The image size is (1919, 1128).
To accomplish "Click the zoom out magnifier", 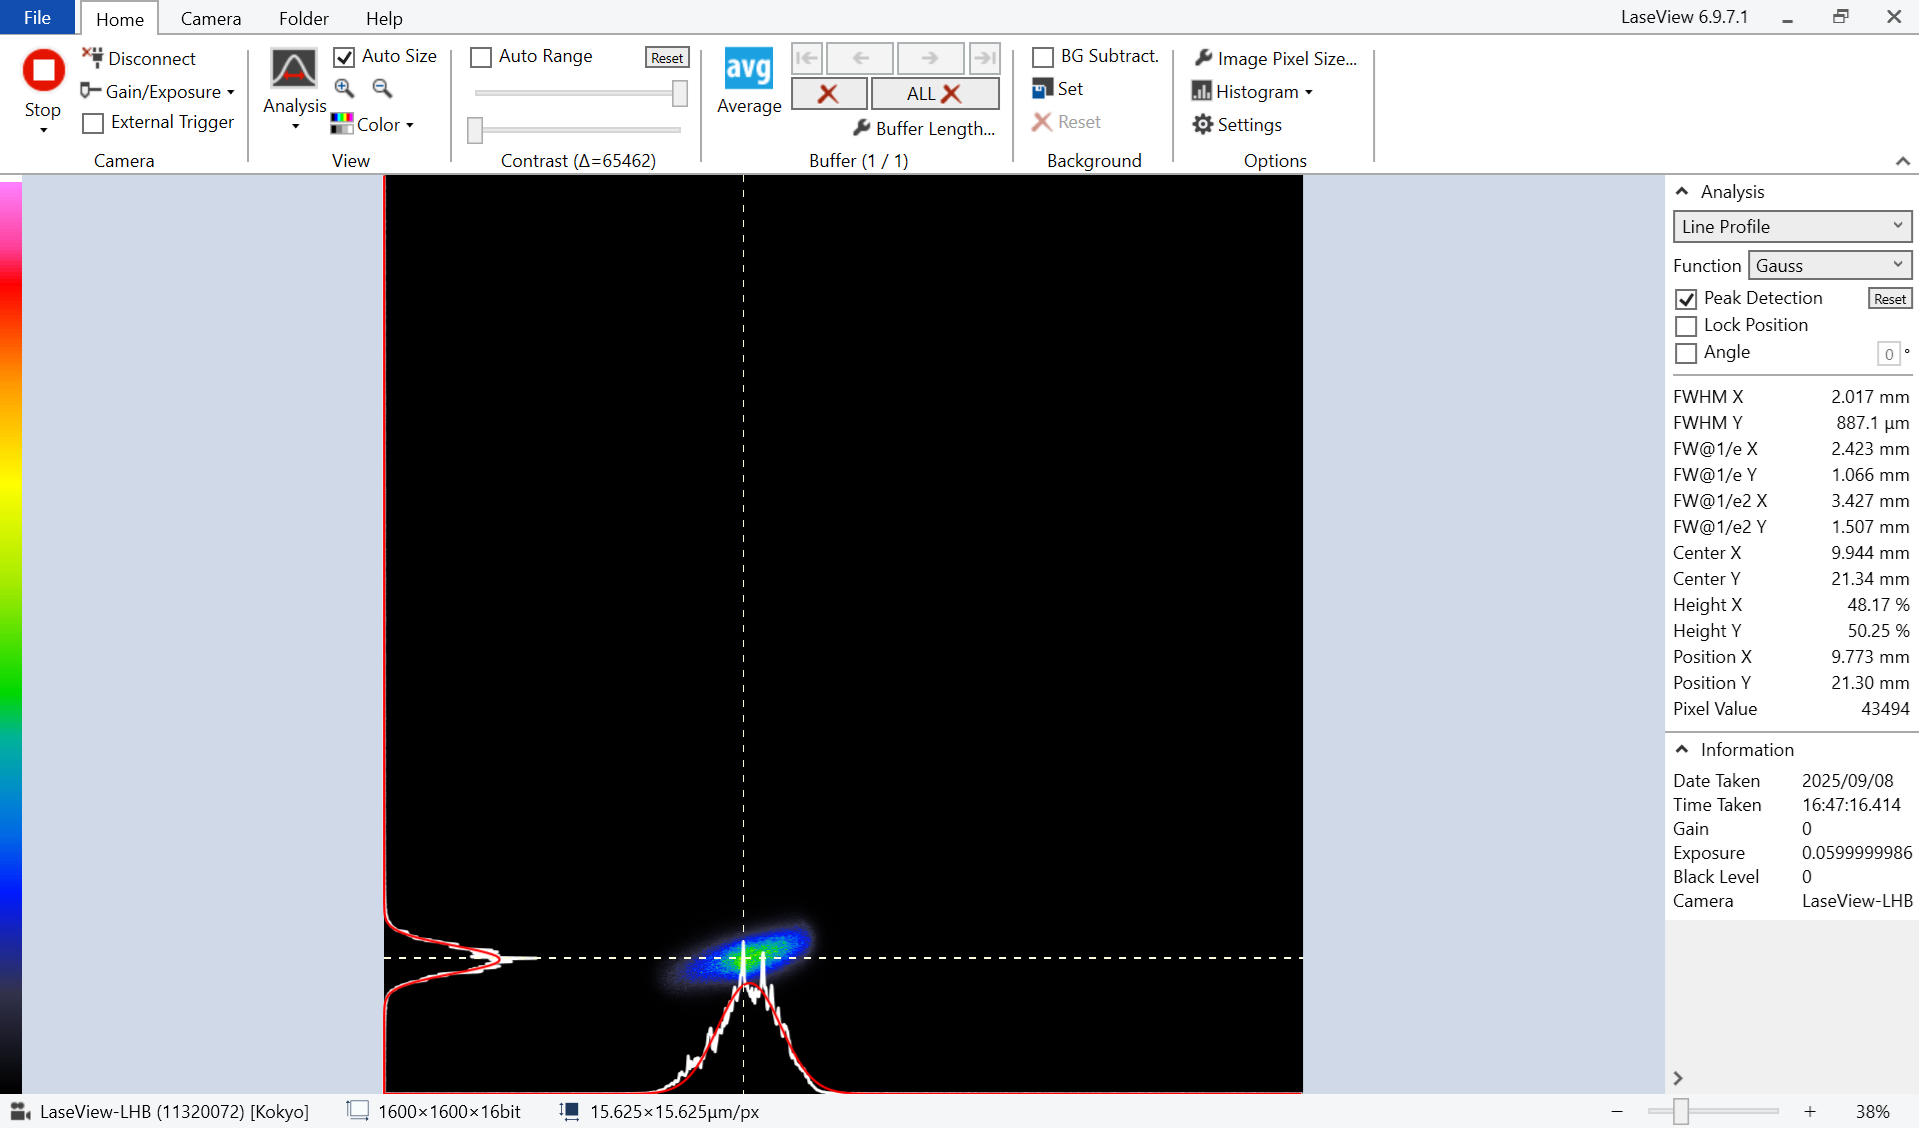I will (382, 88).
